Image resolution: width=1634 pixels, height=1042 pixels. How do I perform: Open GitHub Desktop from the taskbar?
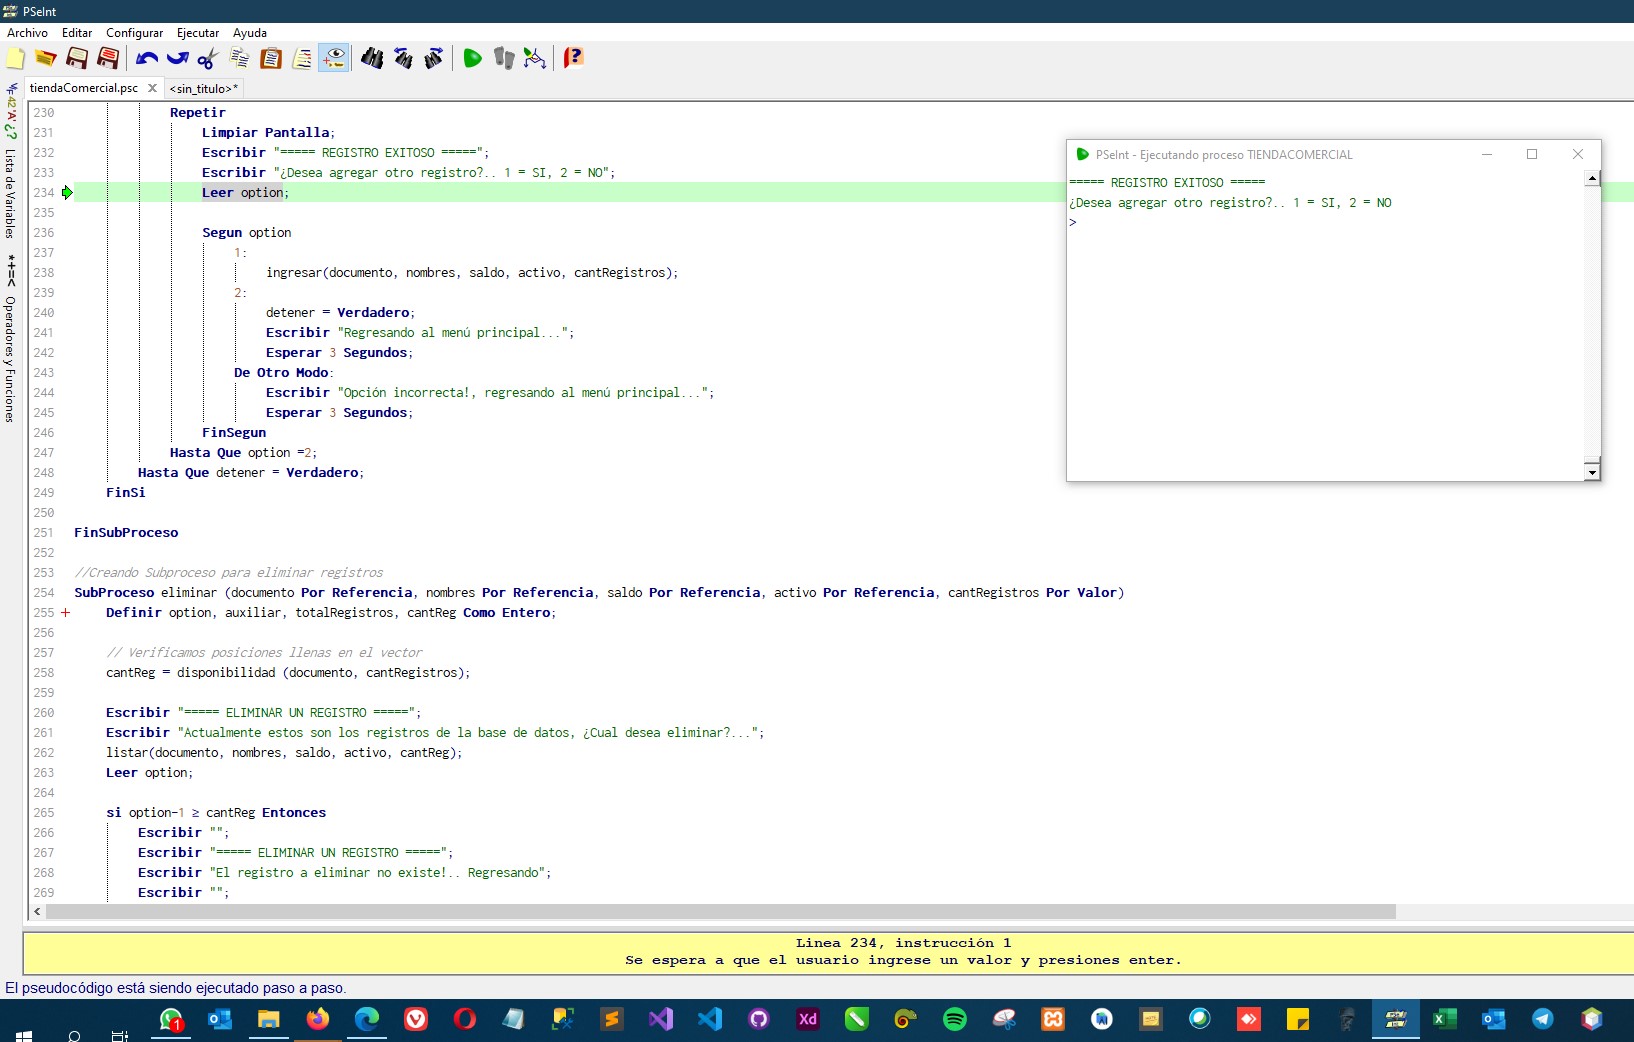tap(759, 1019)
